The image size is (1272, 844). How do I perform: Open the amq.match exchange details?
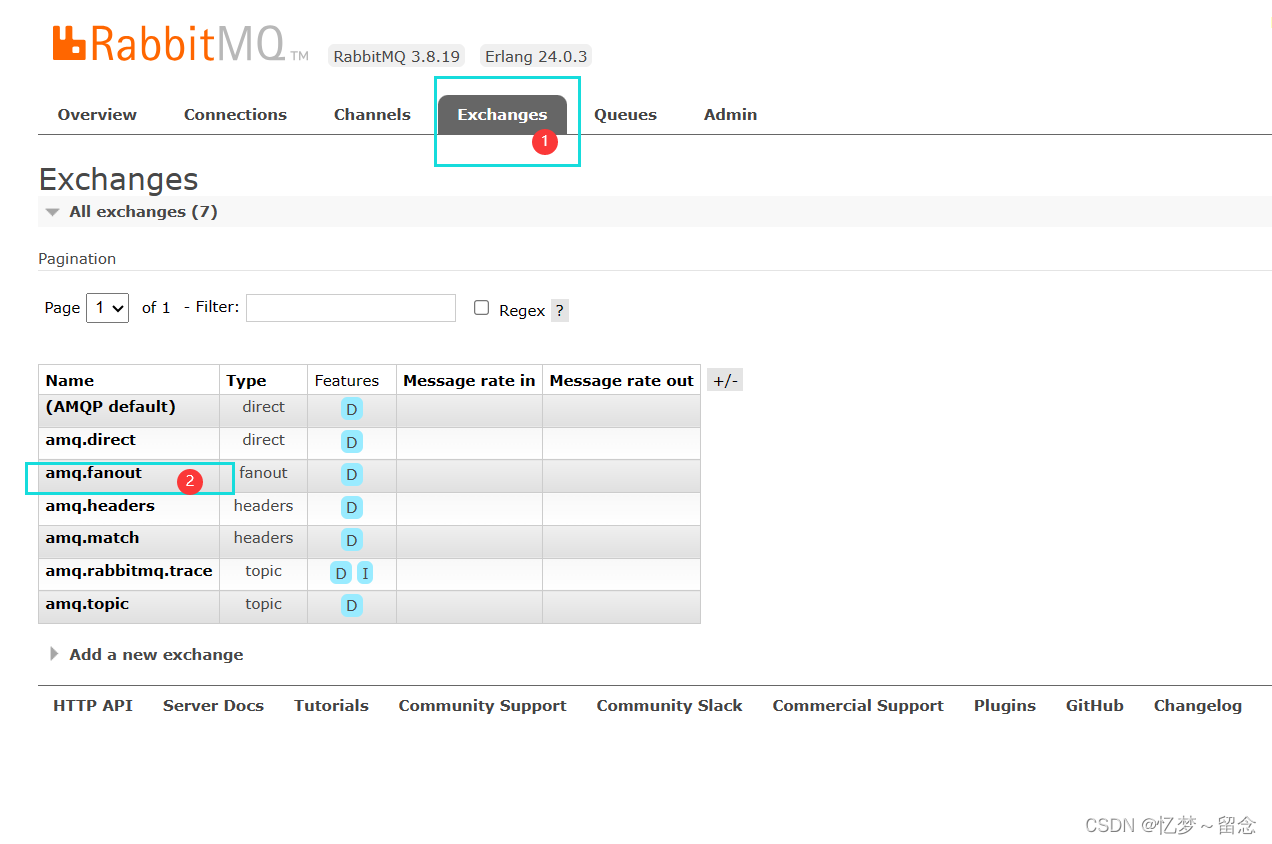pyautogui.click(x=92, y=538)
